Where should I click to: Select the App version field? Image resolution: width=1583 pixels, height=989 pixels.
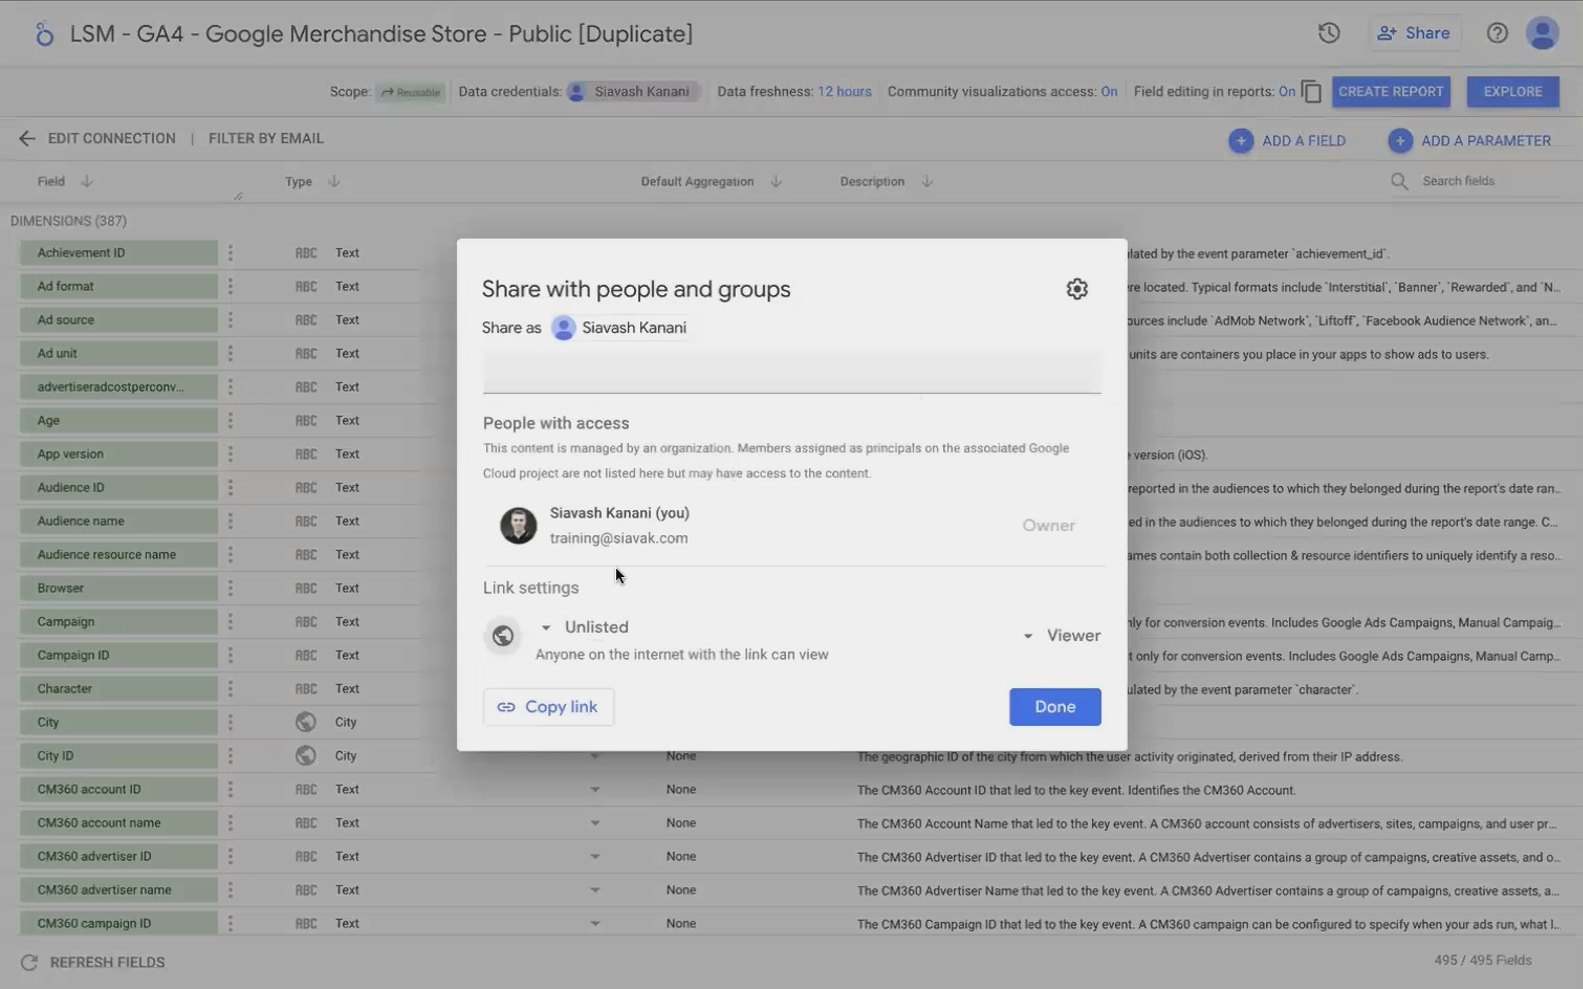pos(119,454)
